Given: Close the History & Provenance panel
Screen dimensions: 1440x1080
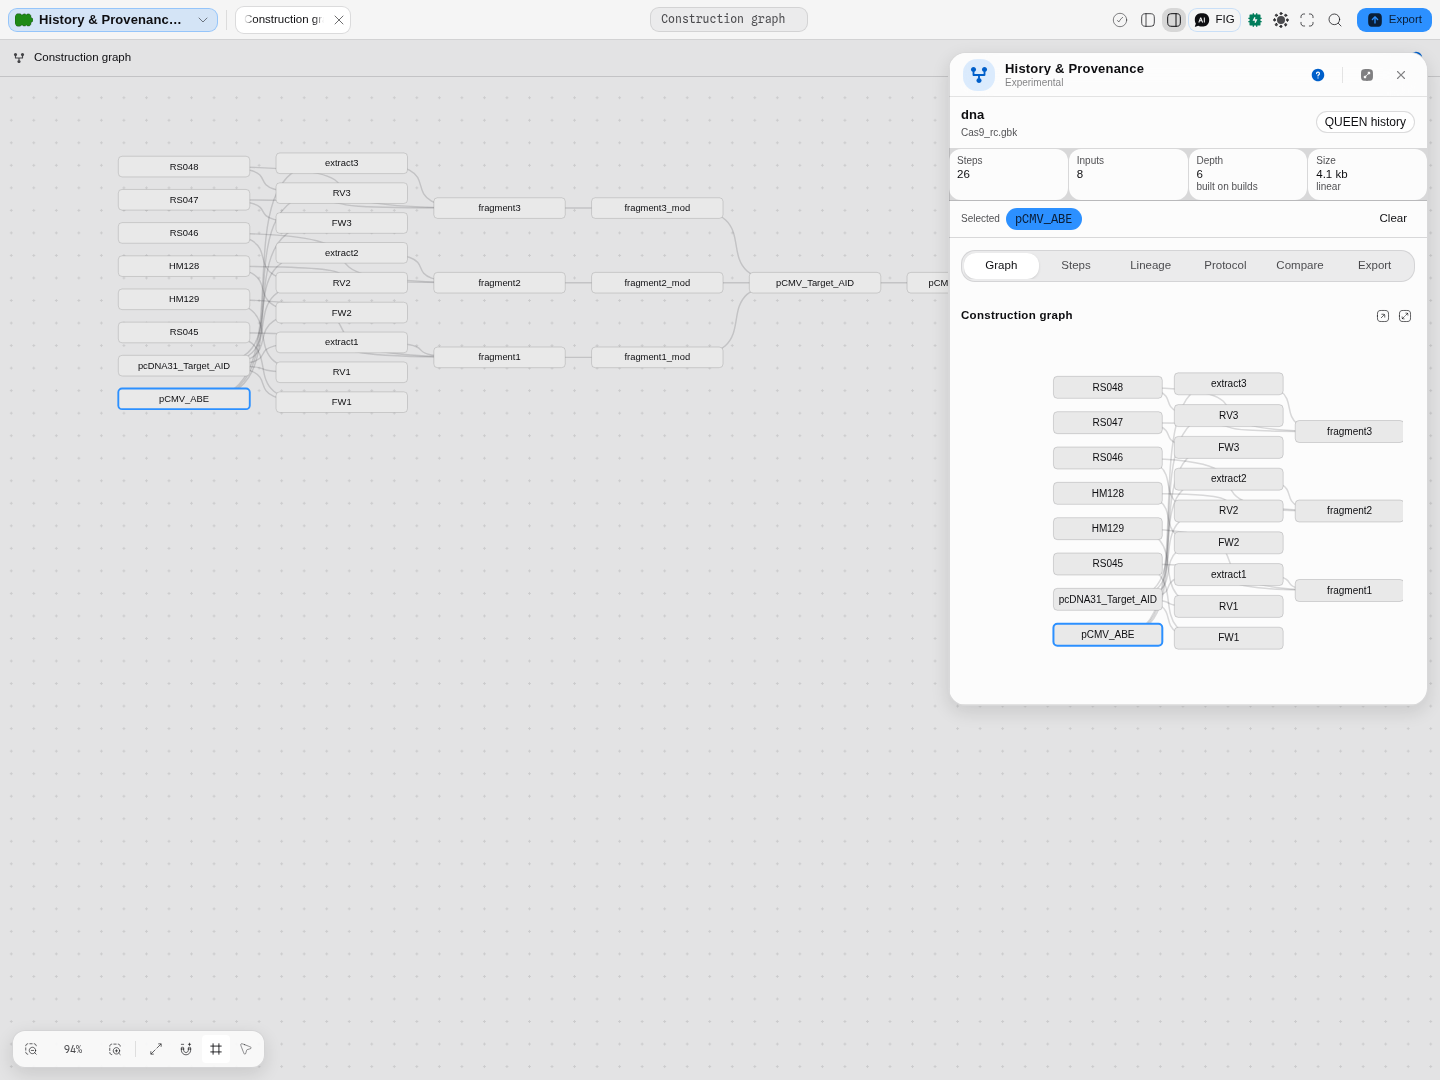Looking at the screenshot, I should pos(1401,75).
